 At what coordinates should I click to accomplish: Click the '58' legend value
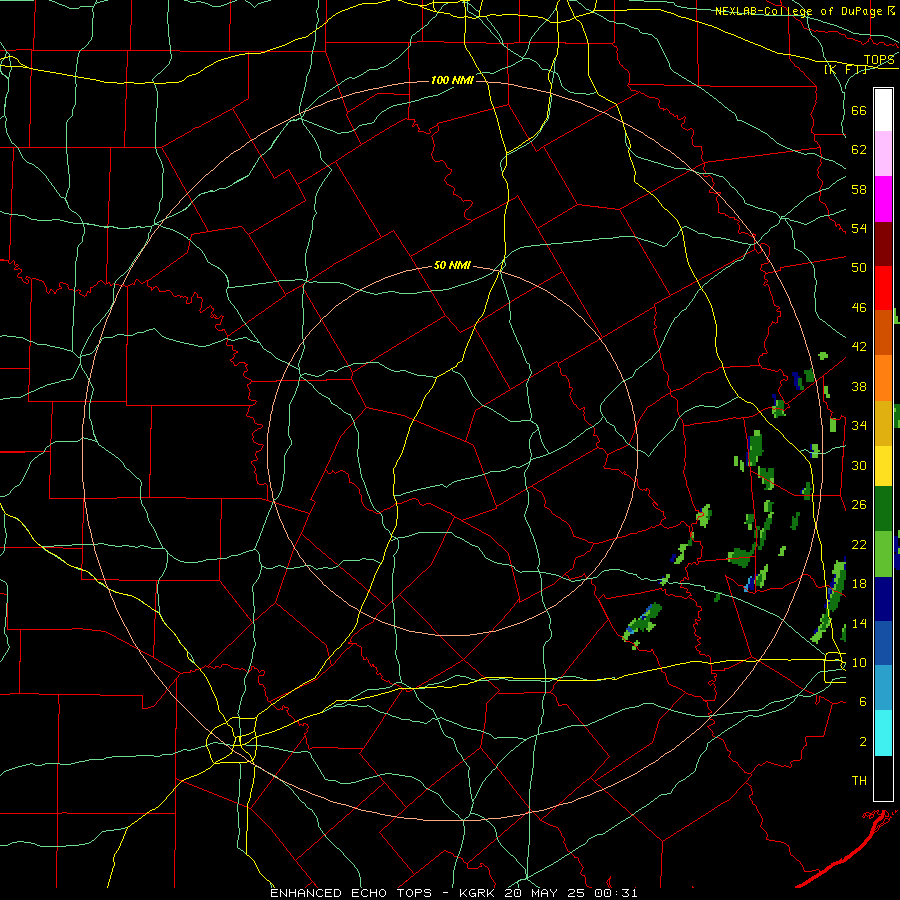[x=859, y=189]
